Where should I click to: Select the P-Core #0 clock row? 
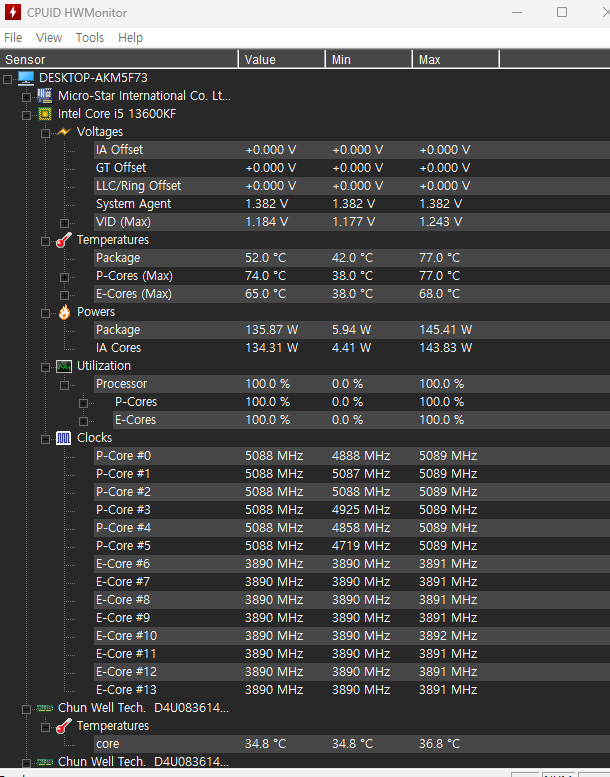point(352,456)
